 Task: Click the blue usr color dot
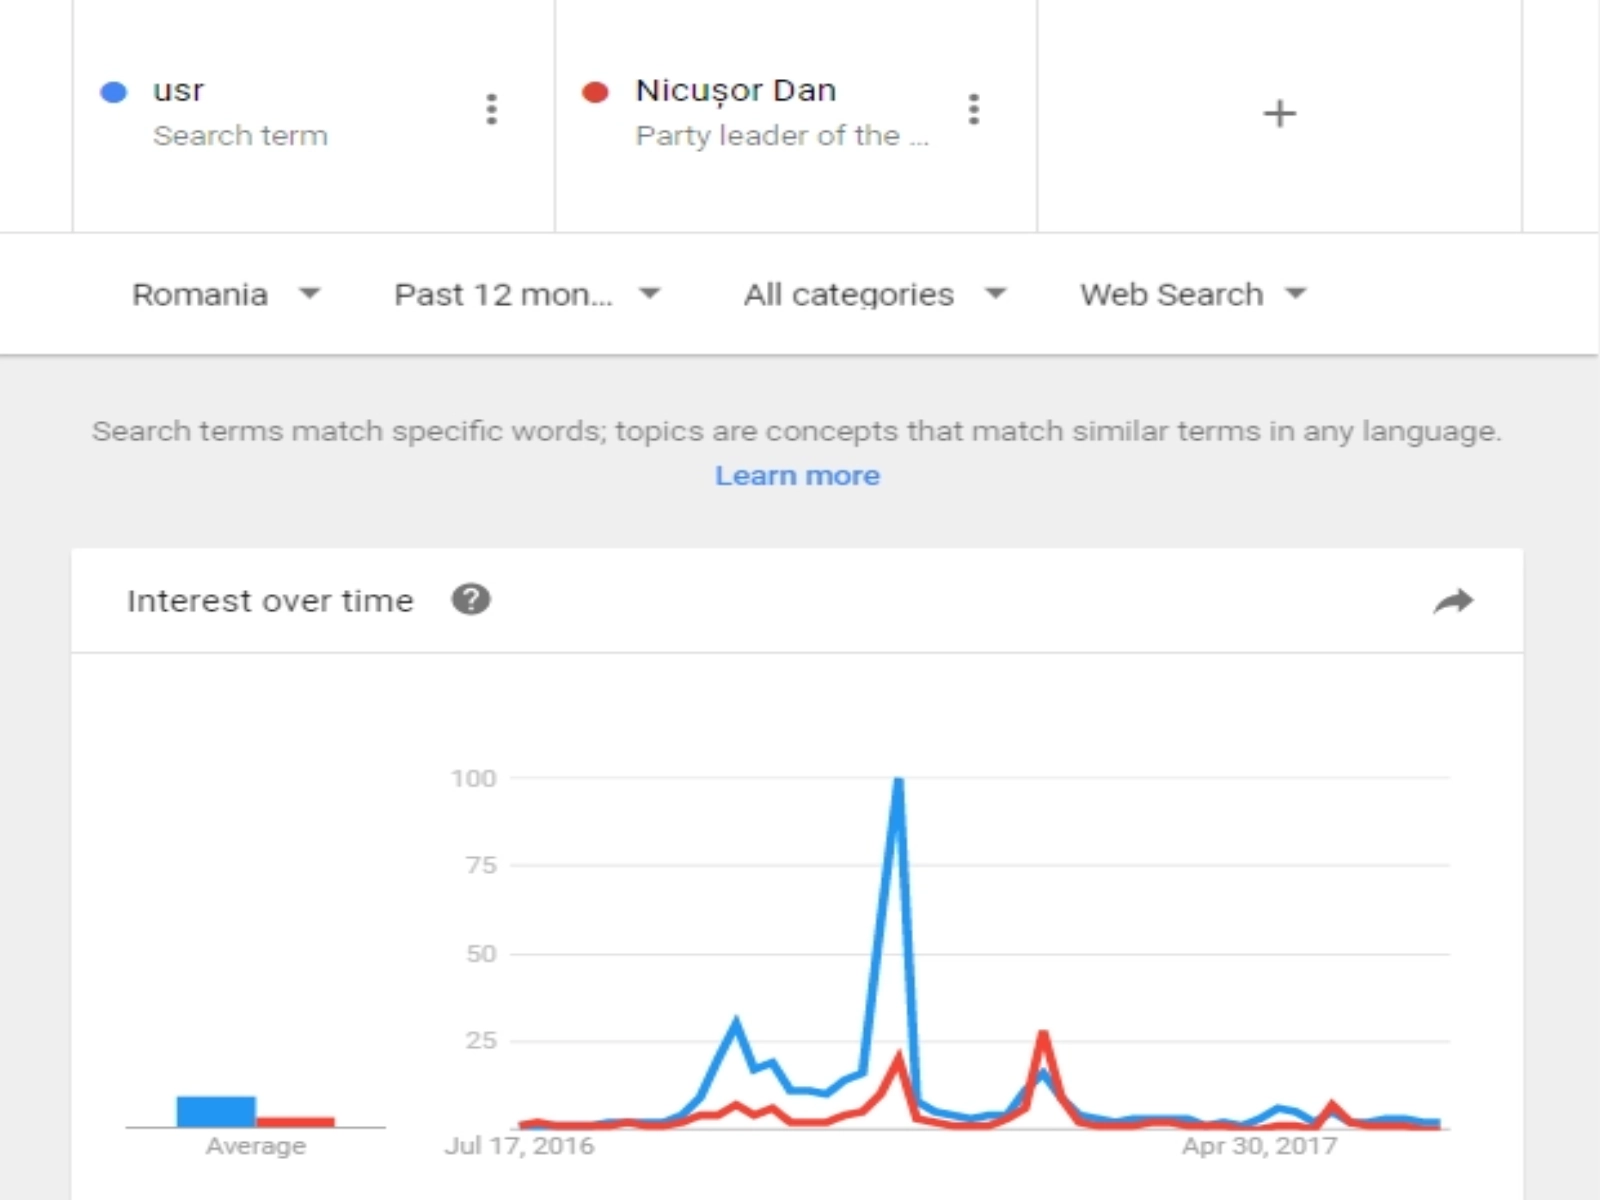click(114, 92)
